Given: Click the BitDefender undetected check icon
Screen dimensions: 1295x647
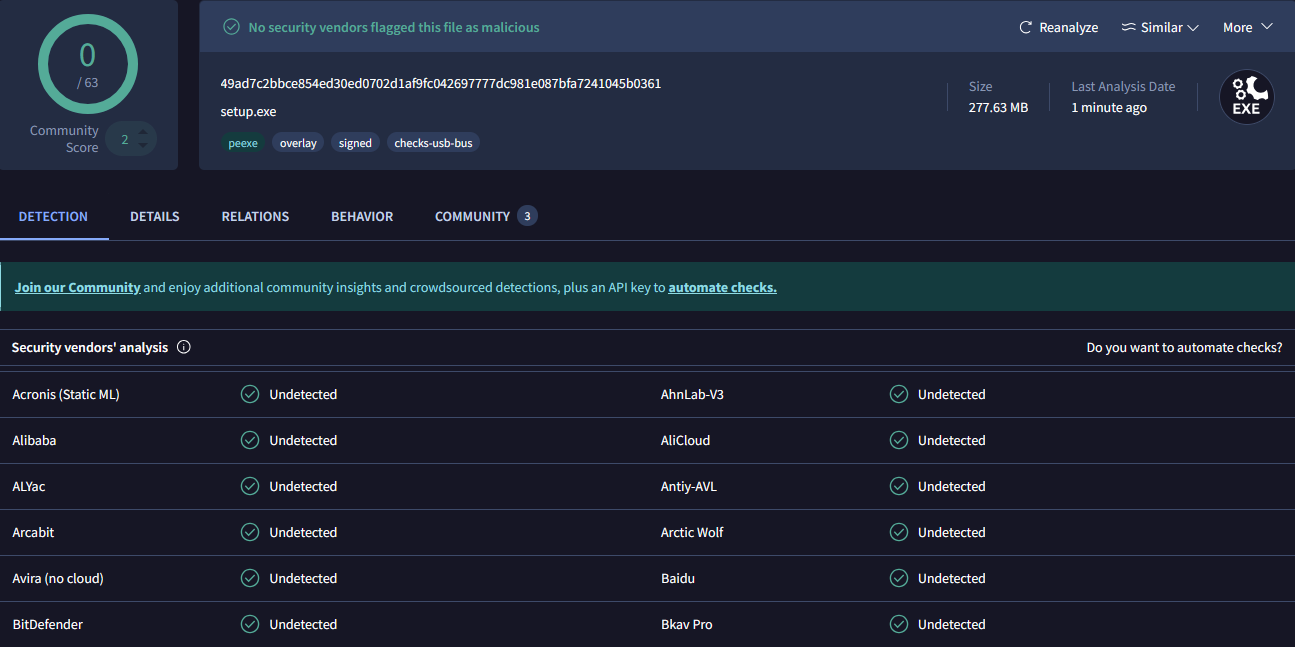Looking at the screenshot, I should click(x=250, y=625).
